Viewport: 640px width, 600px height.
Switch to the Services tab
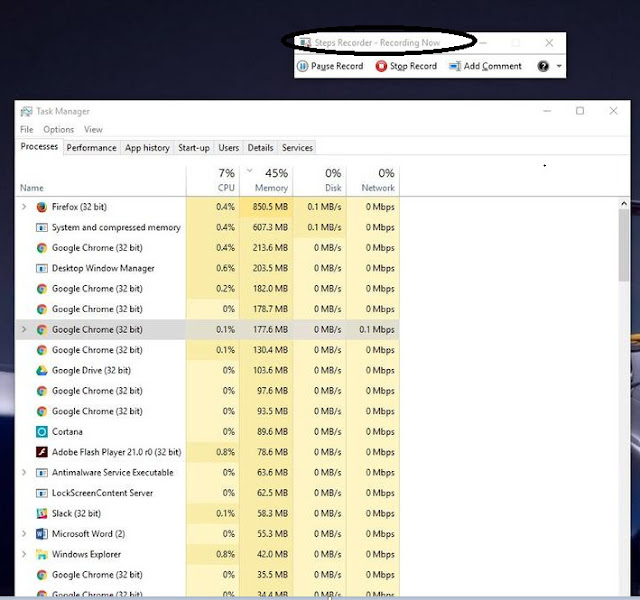[297, 148]
